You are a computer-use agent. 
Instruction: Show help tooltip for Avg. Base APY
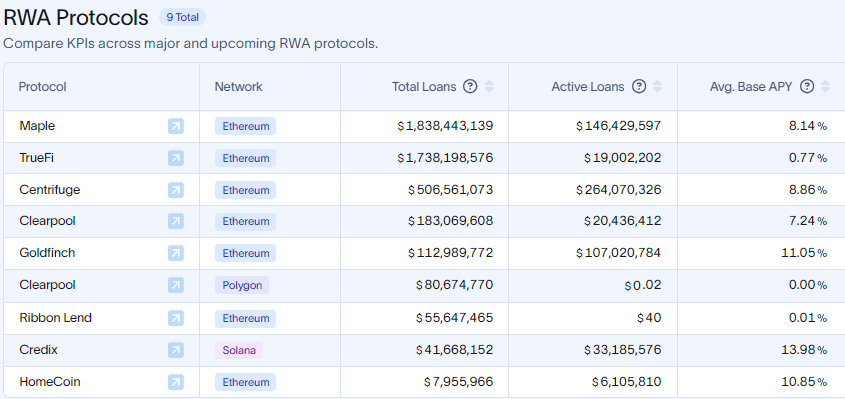click(x=807, y=86)
